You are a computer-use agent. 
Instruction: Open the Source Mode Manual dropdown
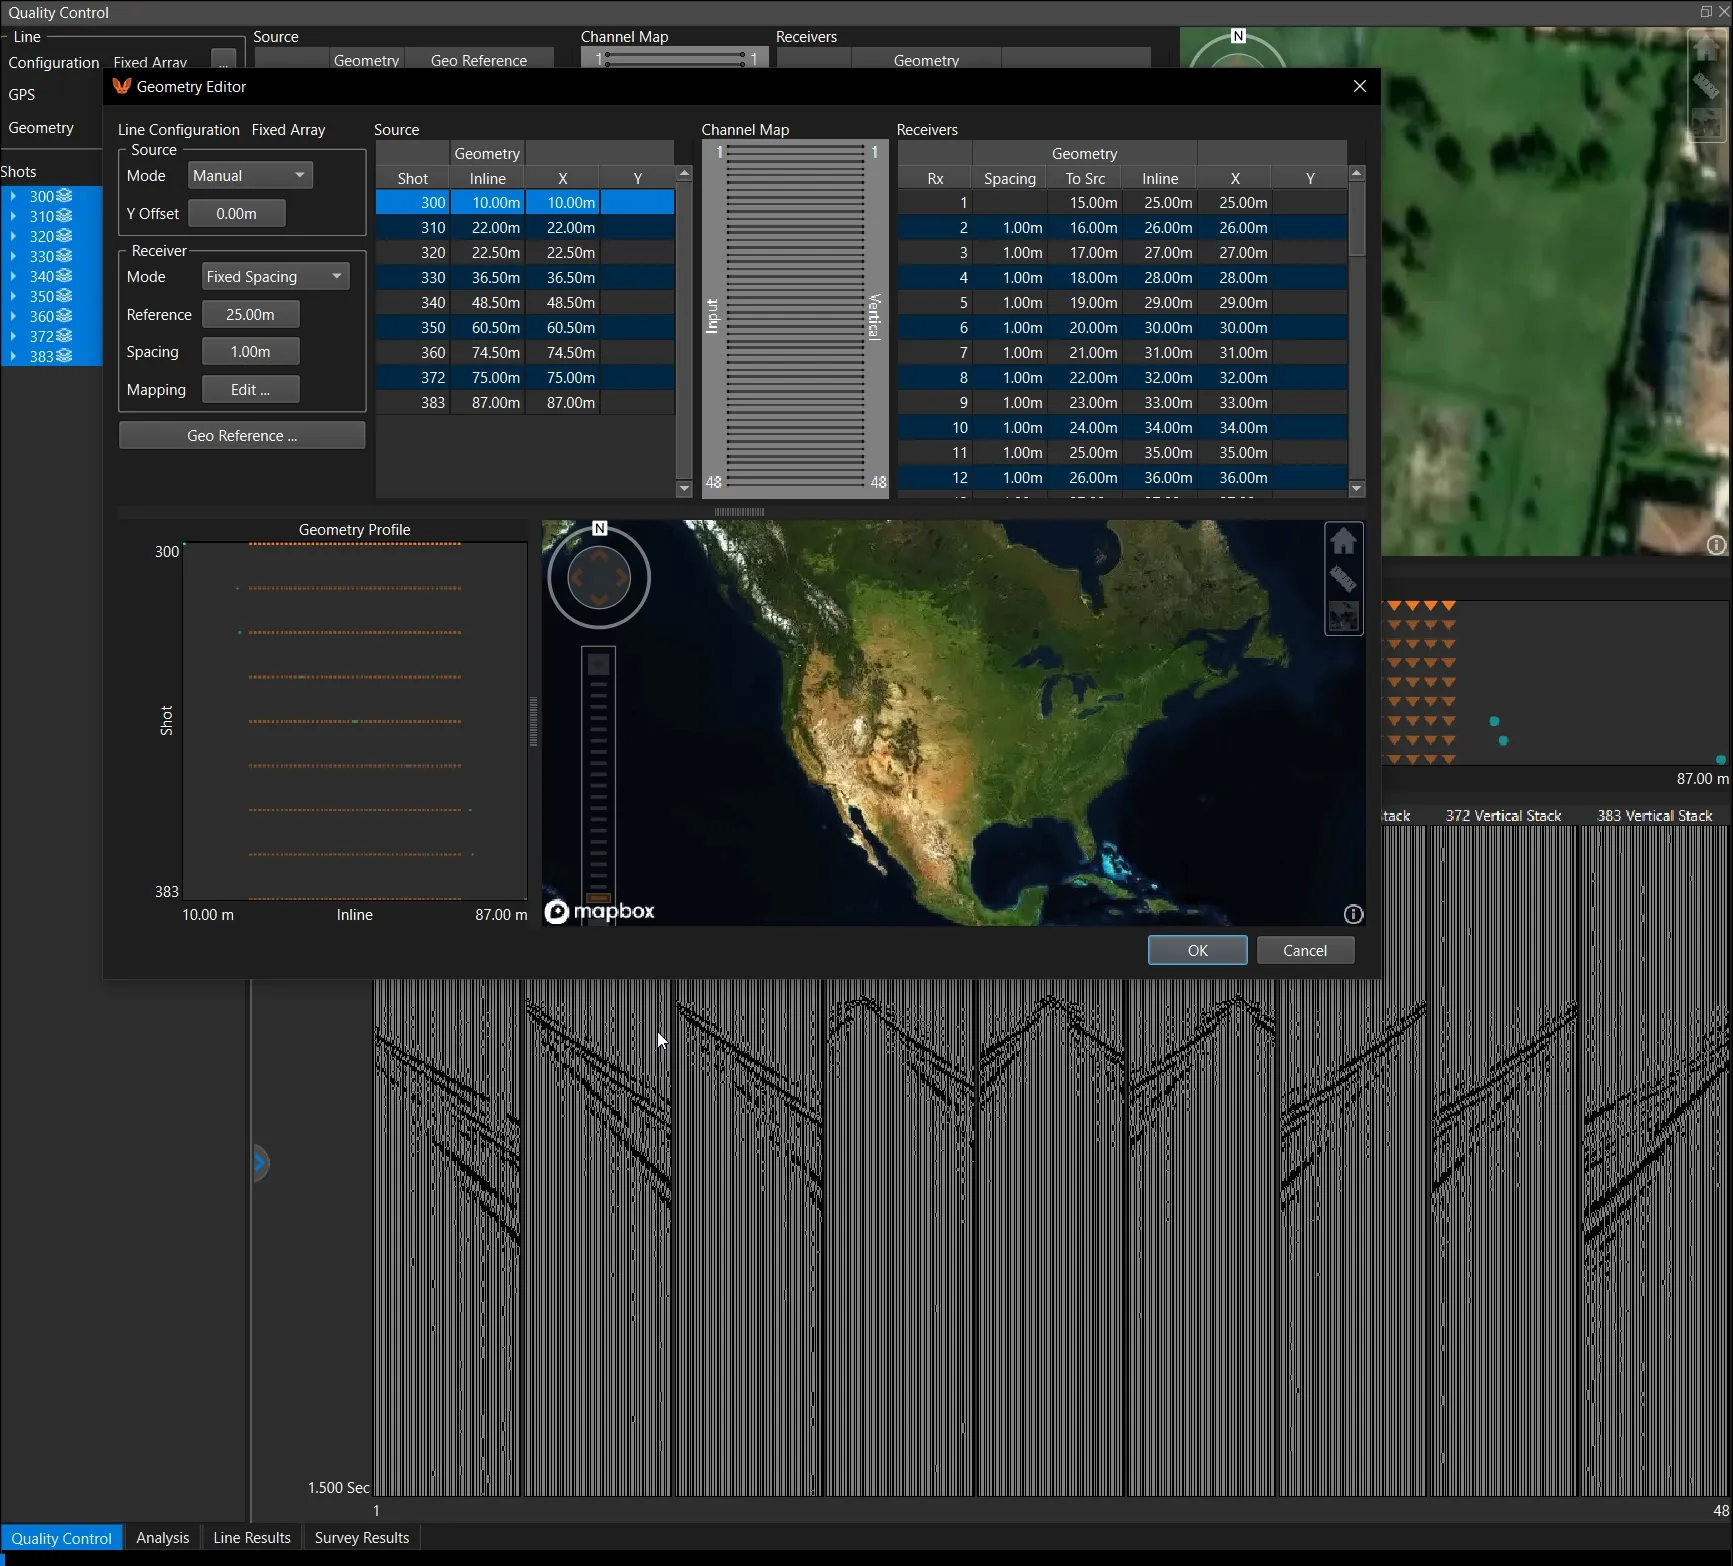250,175
